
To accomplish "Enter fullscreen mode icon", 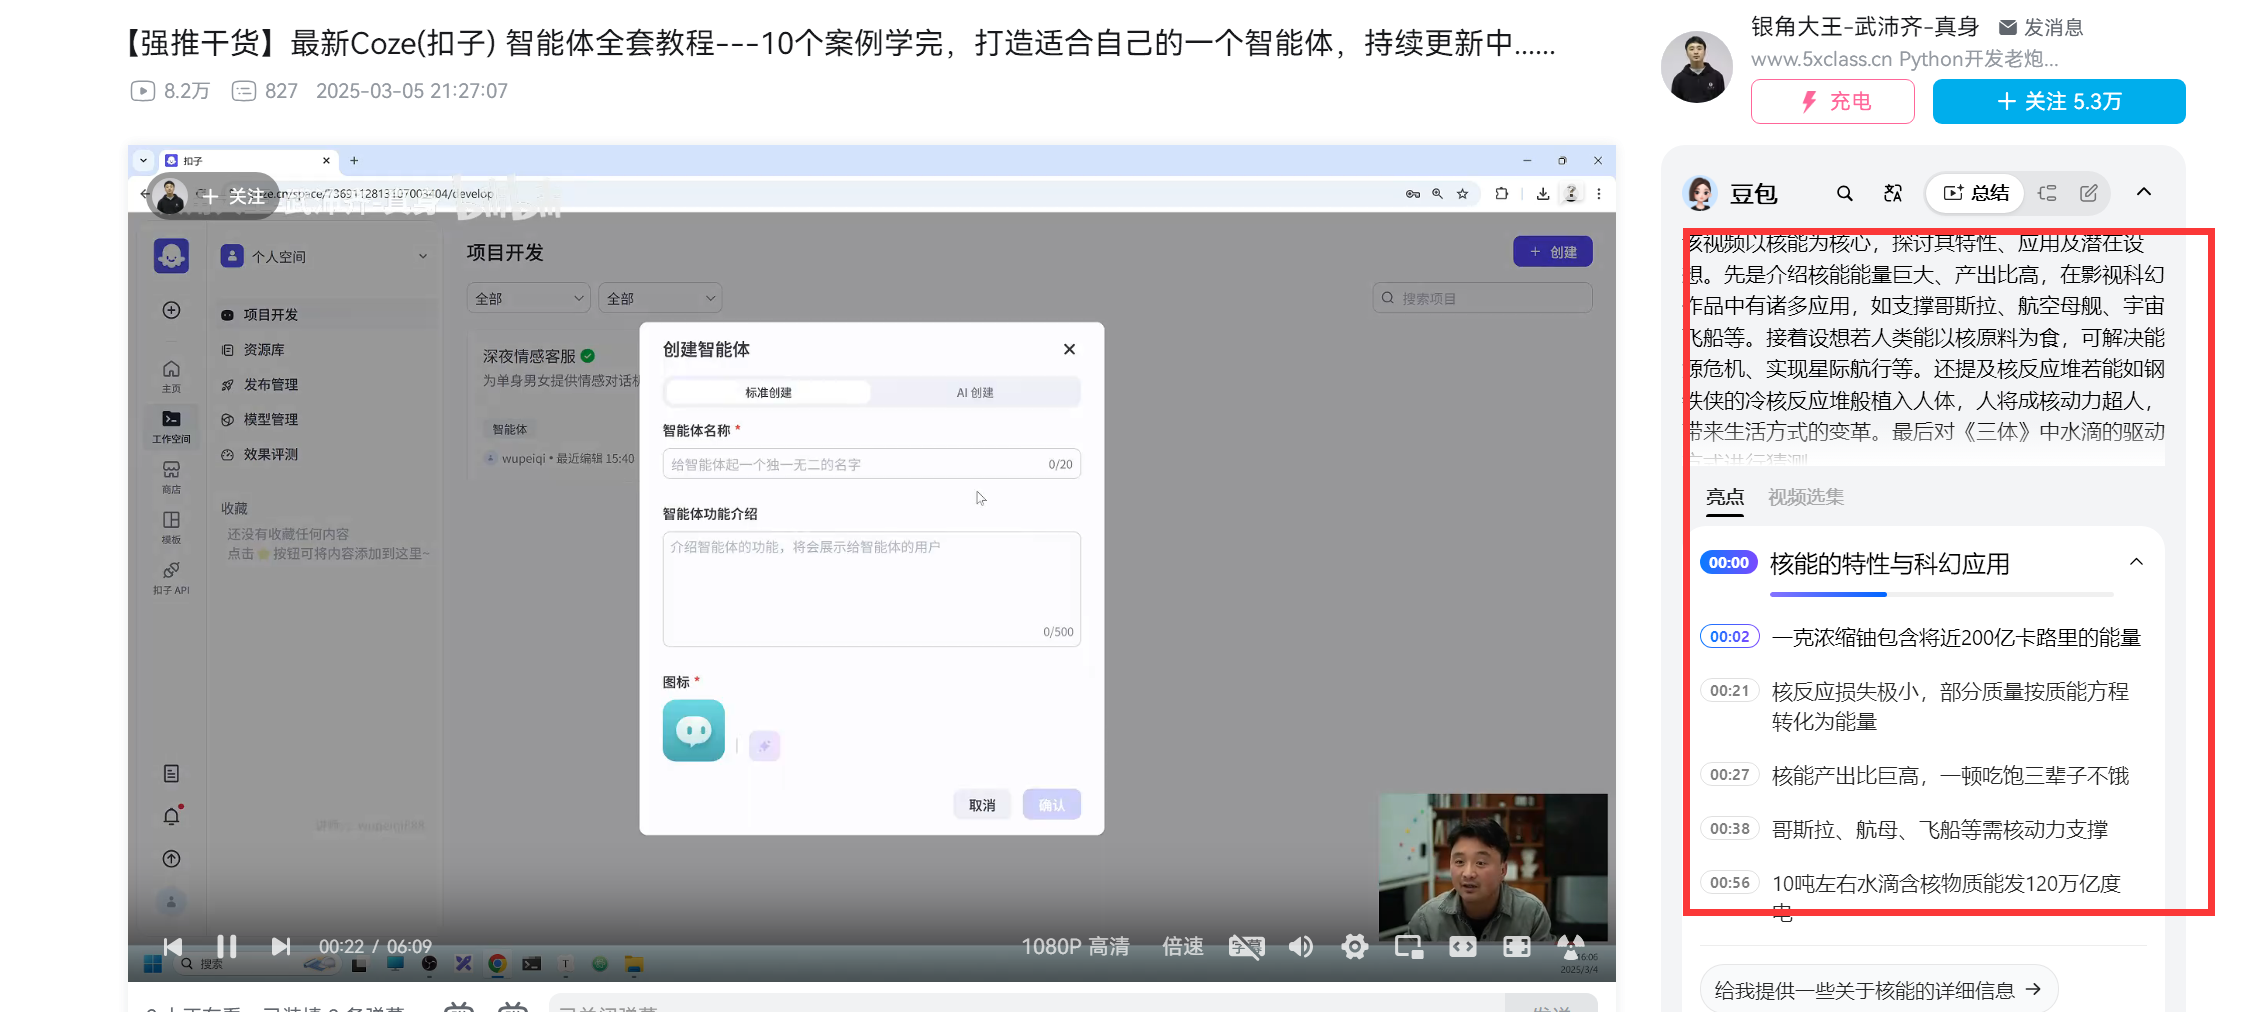I will [1517, 946].
